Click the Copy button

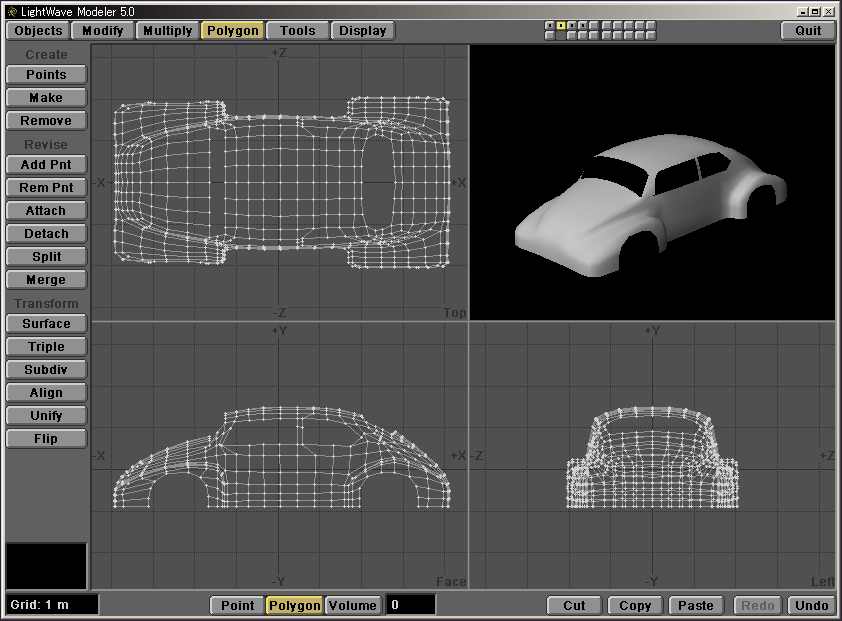635,605
